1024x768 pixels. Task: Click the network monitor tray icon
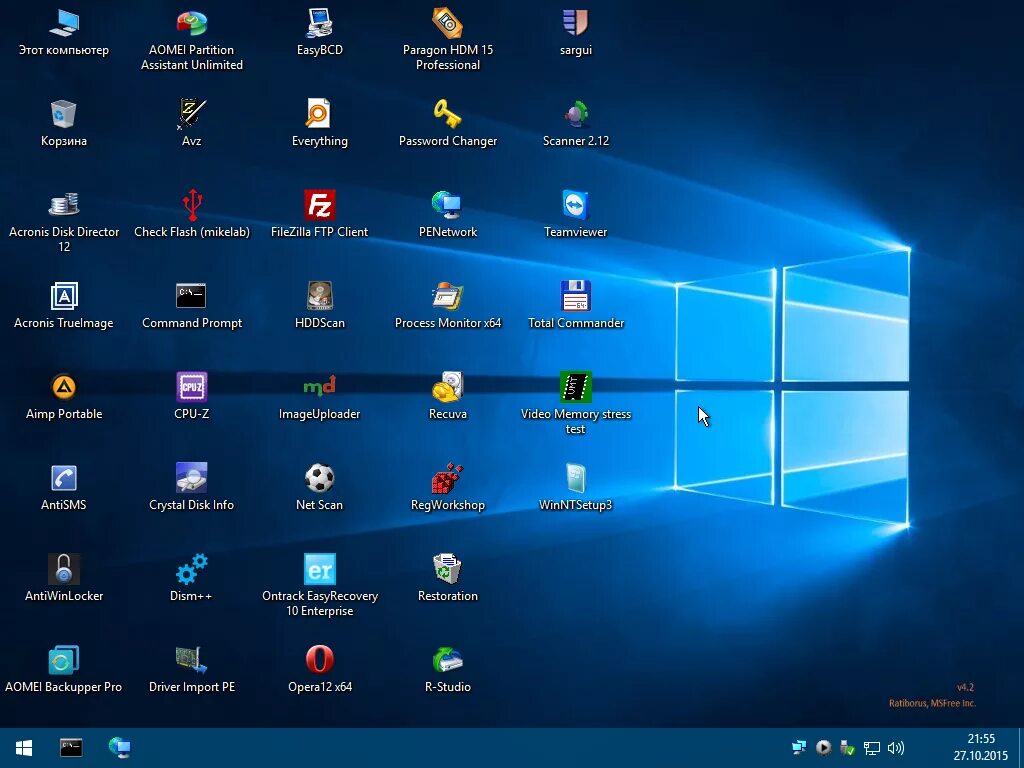[872, 748]
